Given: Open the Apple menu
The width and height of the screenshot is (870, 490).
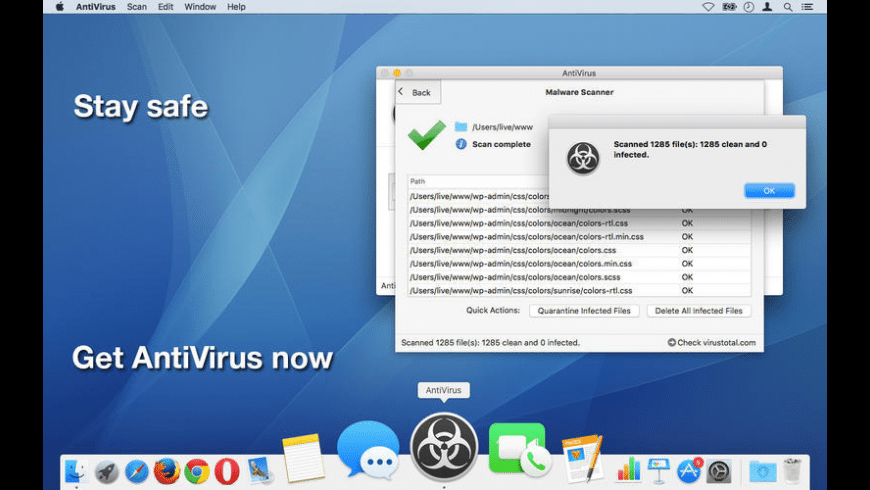Looking at the screenshot, I should [59, 7].
